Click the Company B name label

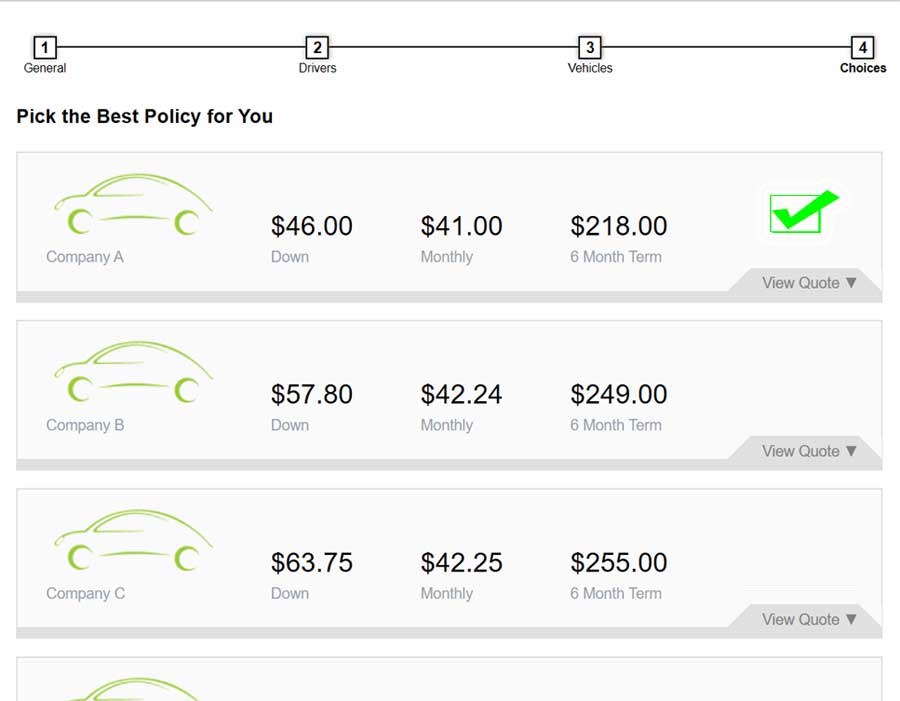pyautogui.click(x=85, y=425)
